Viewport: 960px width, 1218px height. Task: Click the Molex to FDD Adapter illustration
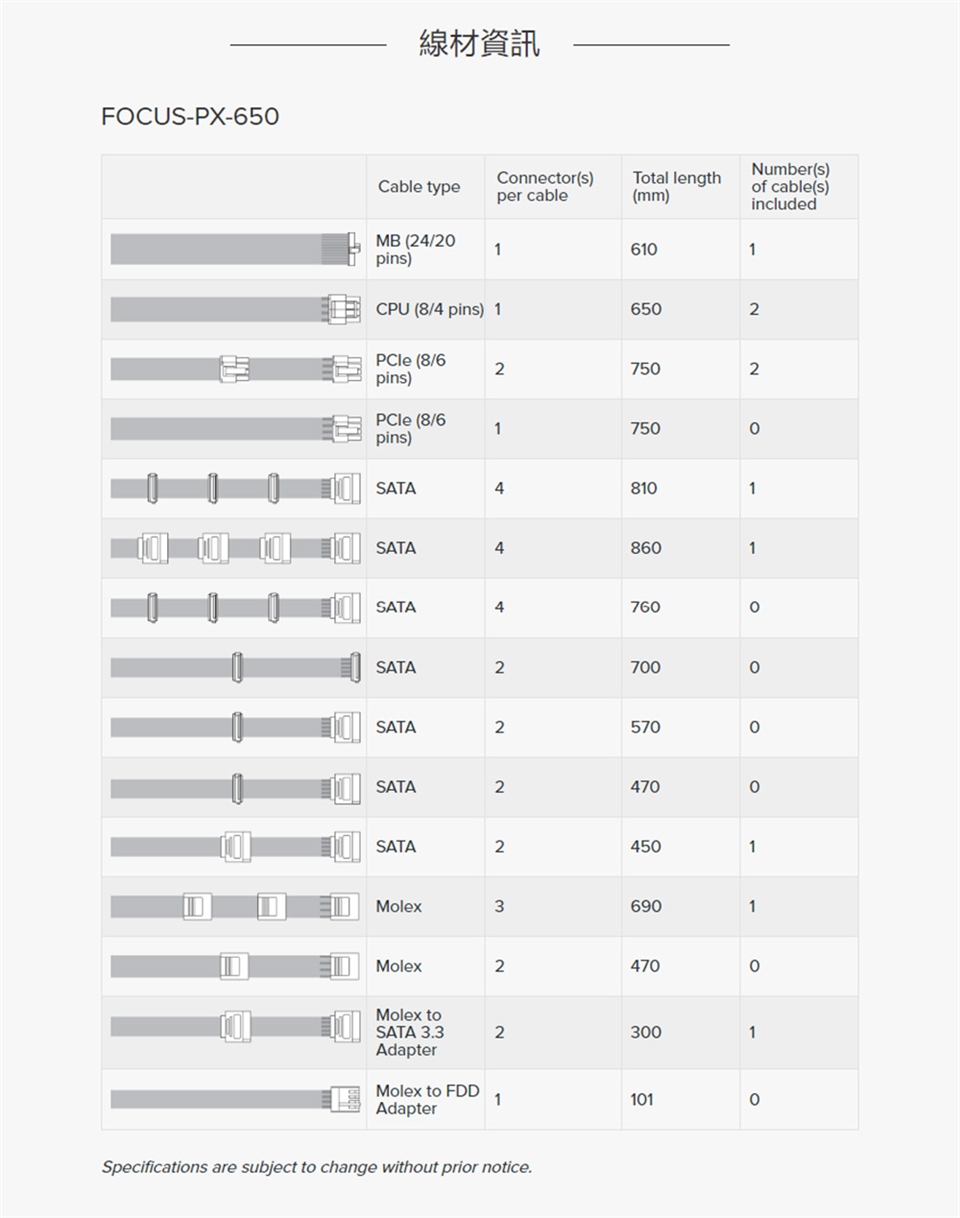[234, 1099]
